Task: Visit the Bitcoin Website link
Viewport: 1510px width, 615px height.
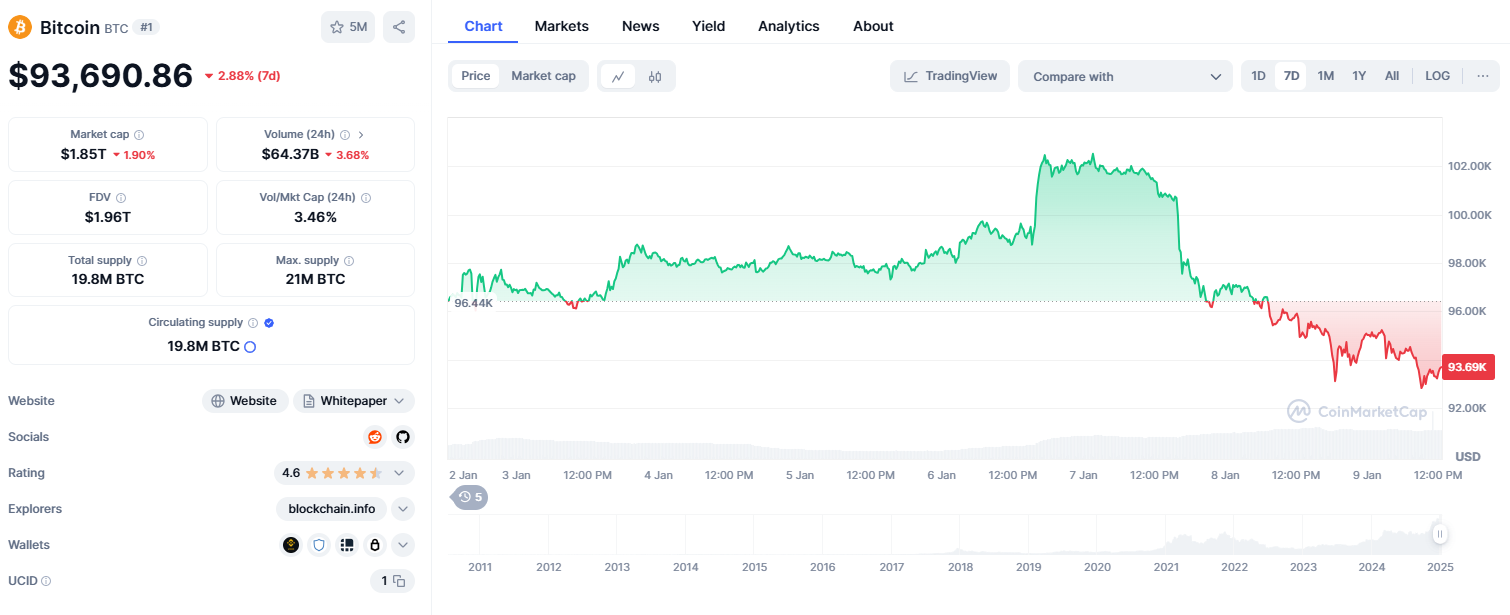Action: (x=245, y=401)
